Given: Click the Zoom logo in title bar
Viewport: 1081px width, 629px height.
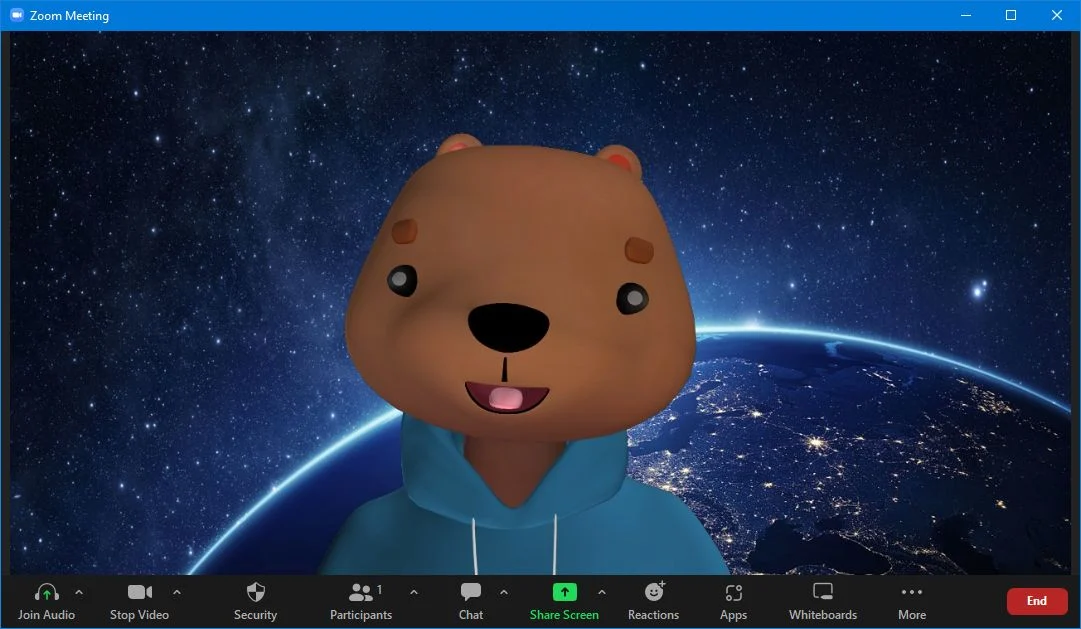Looking at the screenshot, I should click(x=16, y=15).
